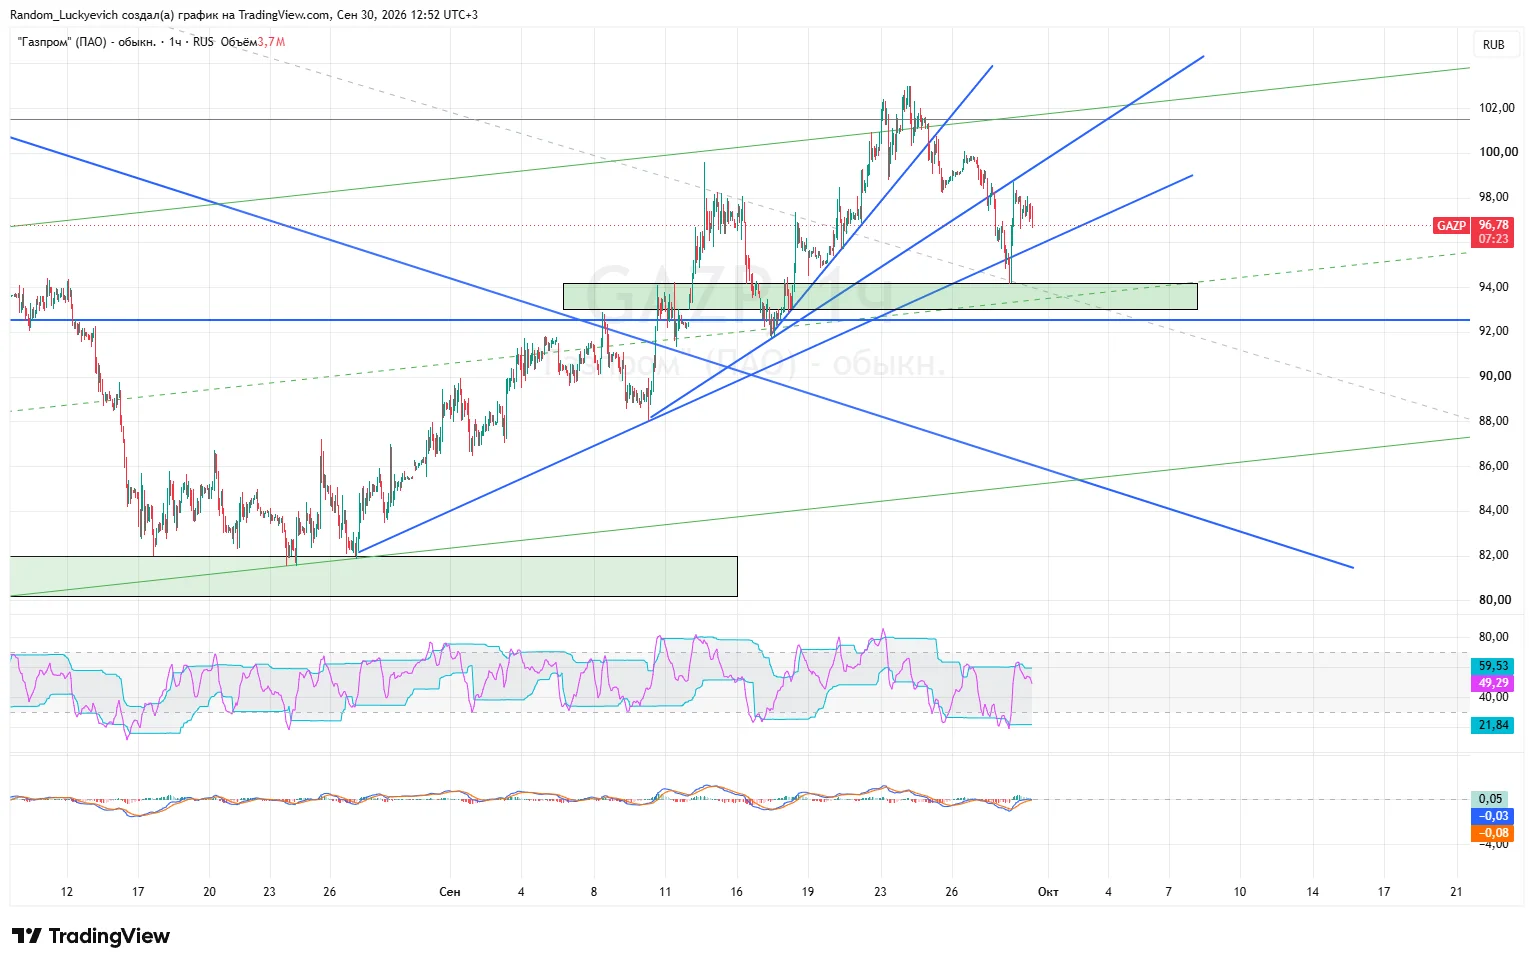Select the RUB currency button
1534x966 pixels.
(x=1493, y=45)
